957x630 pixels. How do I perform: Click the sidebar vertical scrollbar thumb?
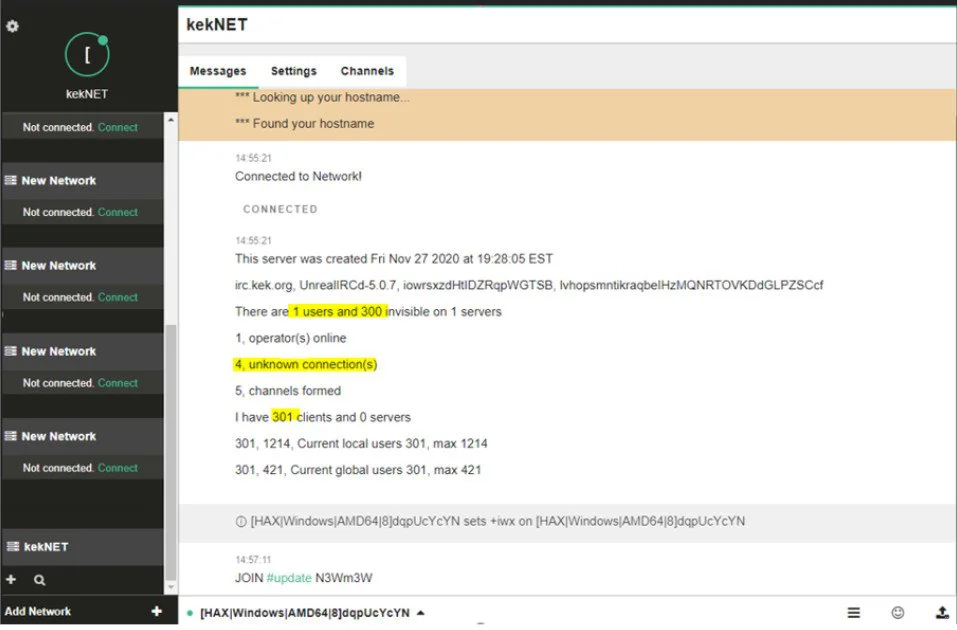point(171,452)
